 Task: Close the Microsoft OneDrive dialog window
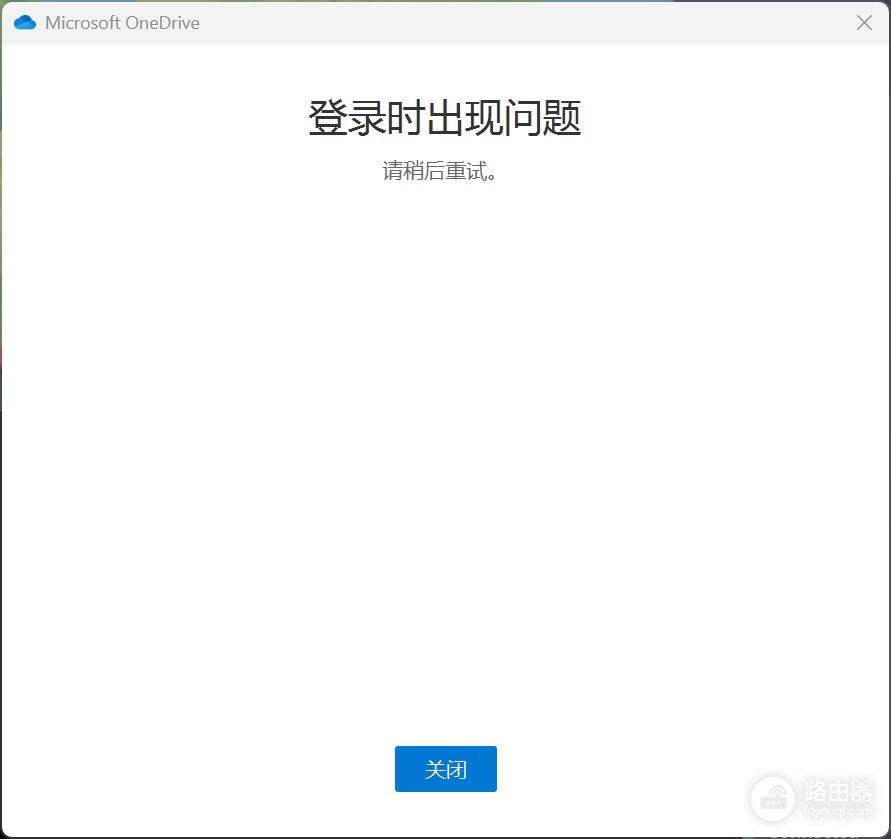(864, 23)
